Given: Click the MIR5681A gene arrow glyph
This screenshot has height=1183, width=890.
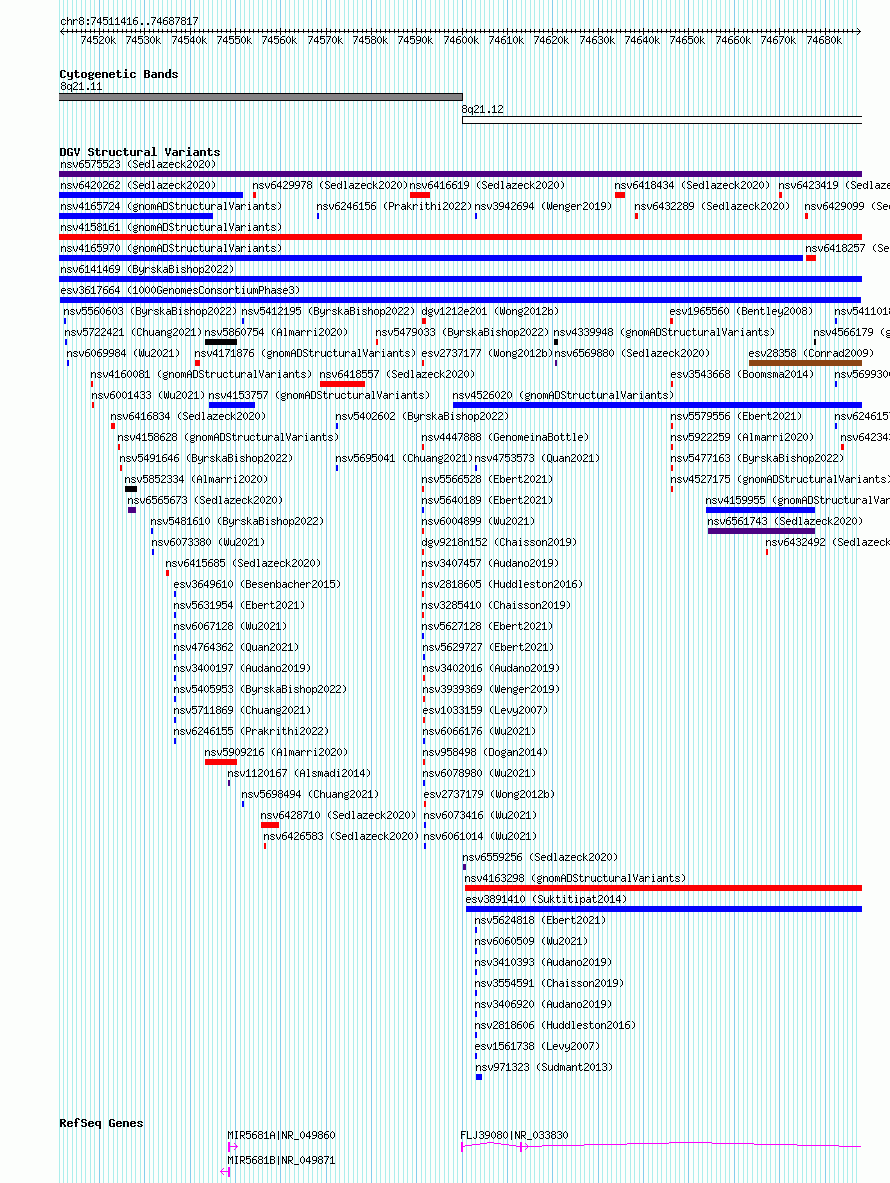Looking at the screenshot, I should (x=232, y=1147).
